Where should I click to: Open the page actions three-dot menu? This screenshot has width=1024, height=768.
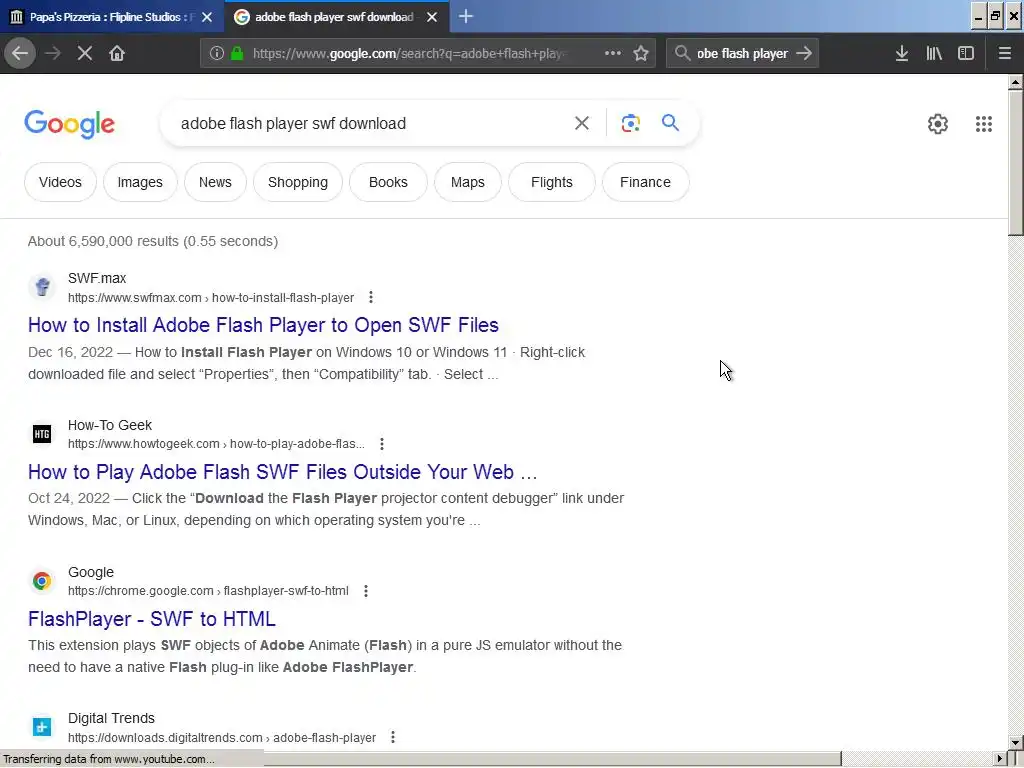pyautogui.click(x=613, y=53)
